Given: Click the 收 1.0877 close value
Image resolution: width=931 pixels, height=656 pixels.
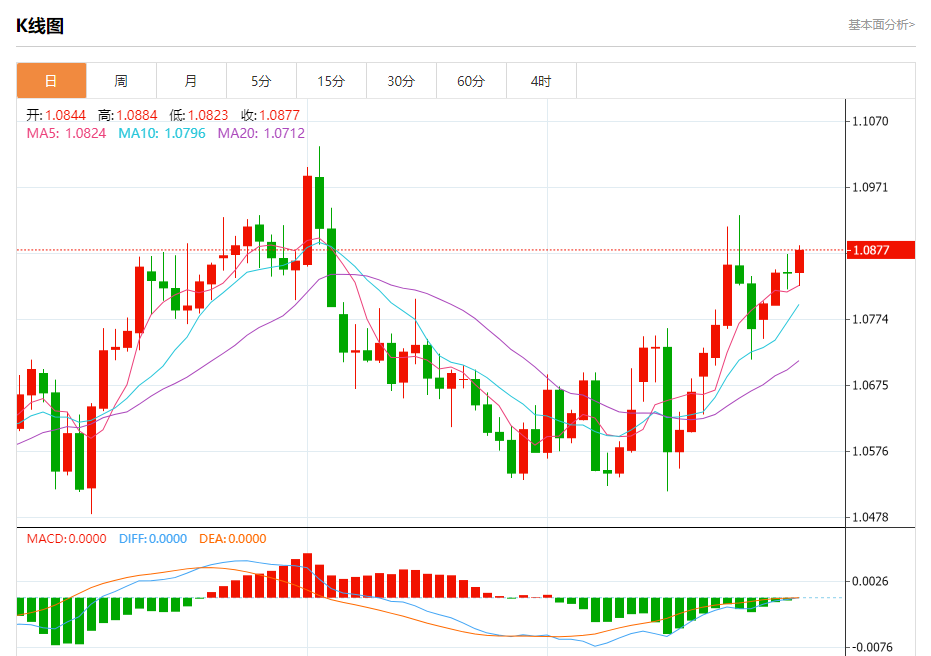Looking at the screenshot, I should coord(270,115).
